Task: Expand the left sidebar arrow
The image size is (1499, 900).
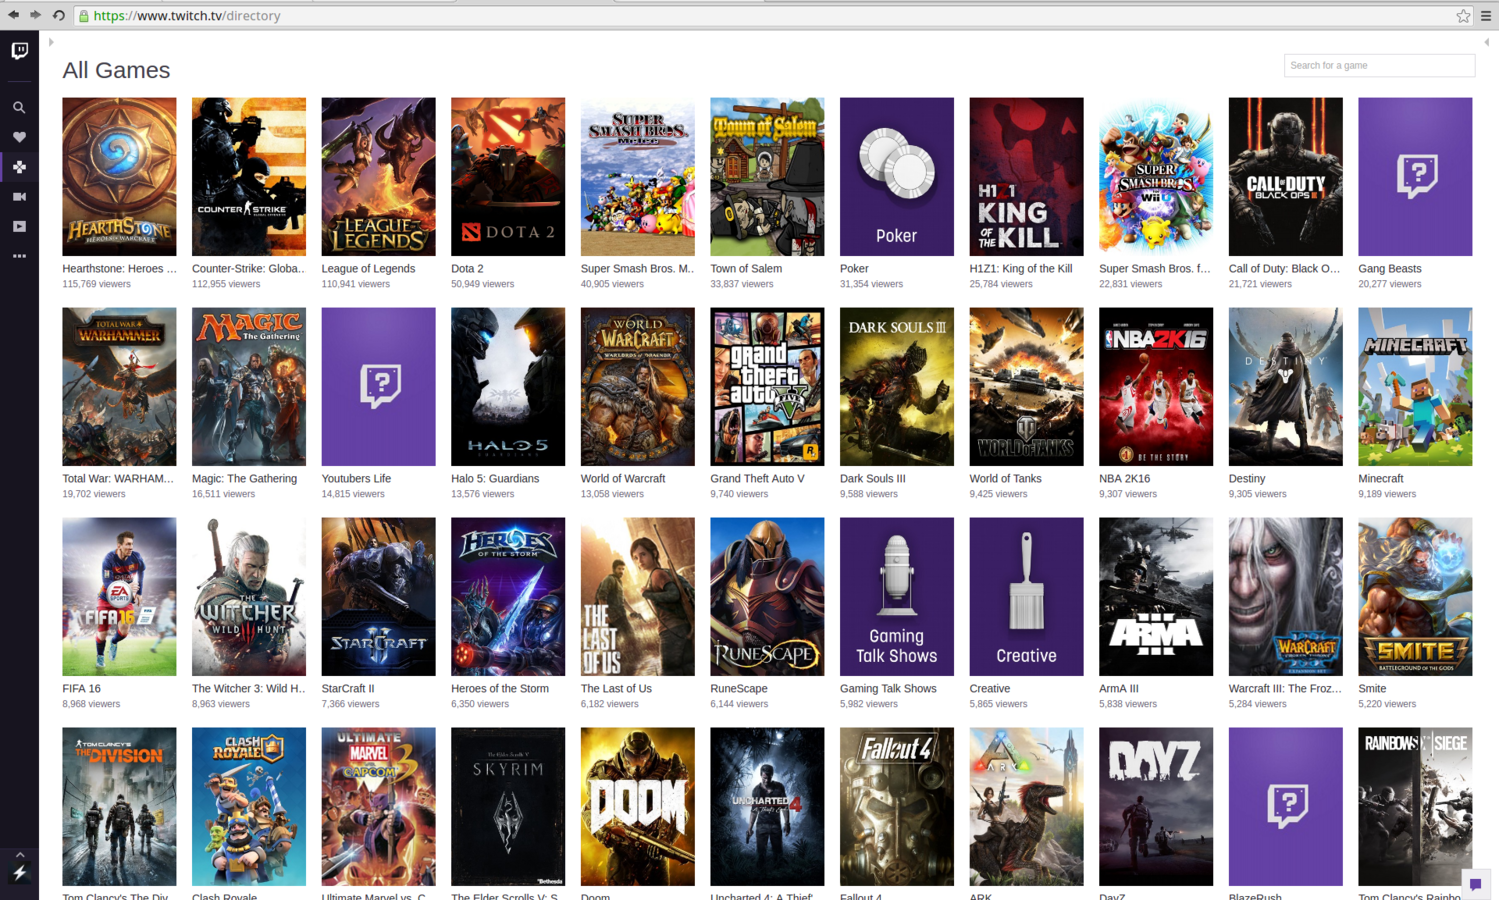Action: click(51, 42)
